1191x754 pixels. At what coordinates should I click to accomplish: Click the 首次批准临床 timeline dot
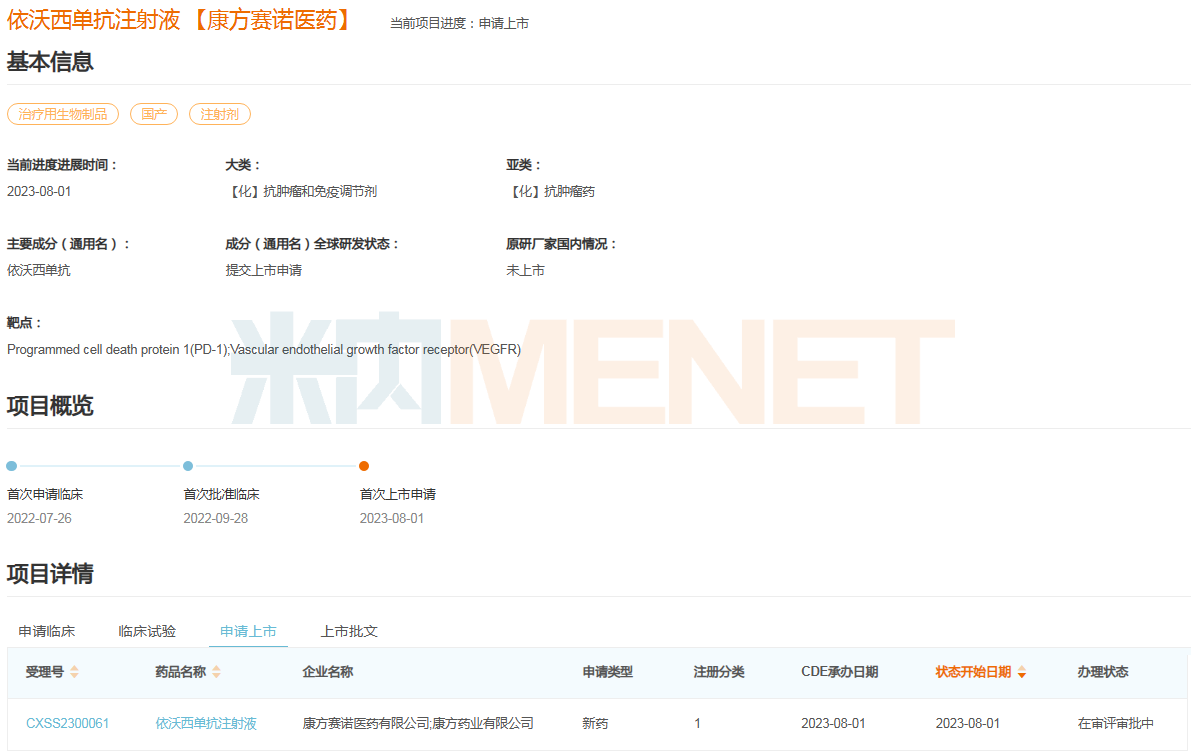[x=188, y=466]
